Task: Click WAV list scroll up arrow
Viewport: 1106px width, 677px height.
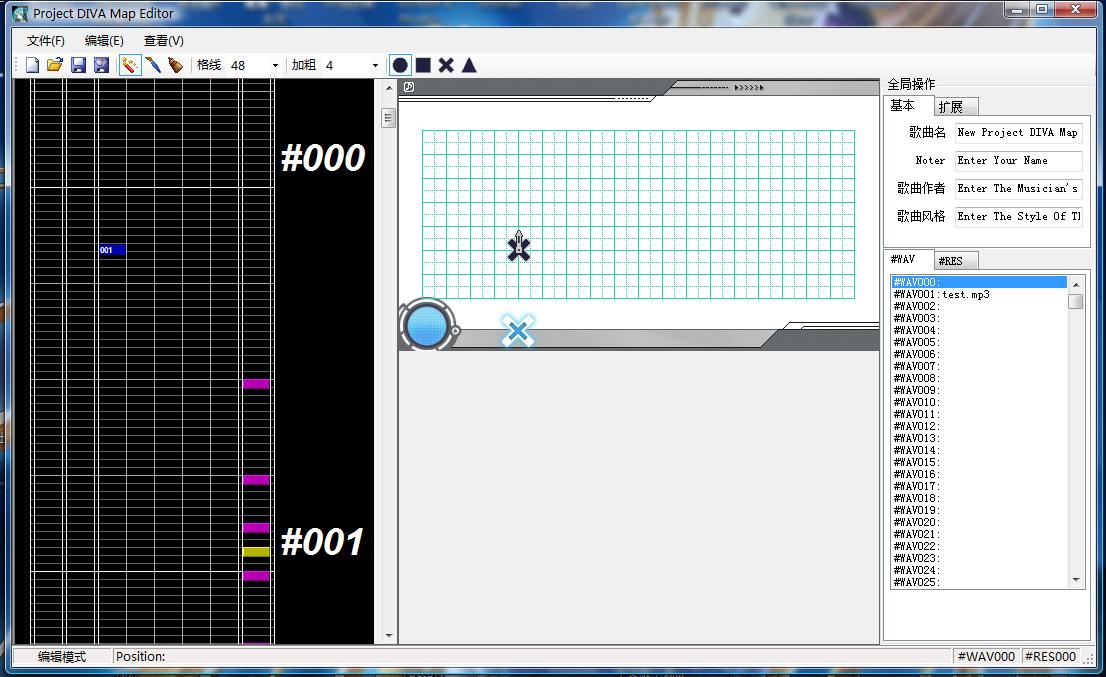Action: (1076, 284)
